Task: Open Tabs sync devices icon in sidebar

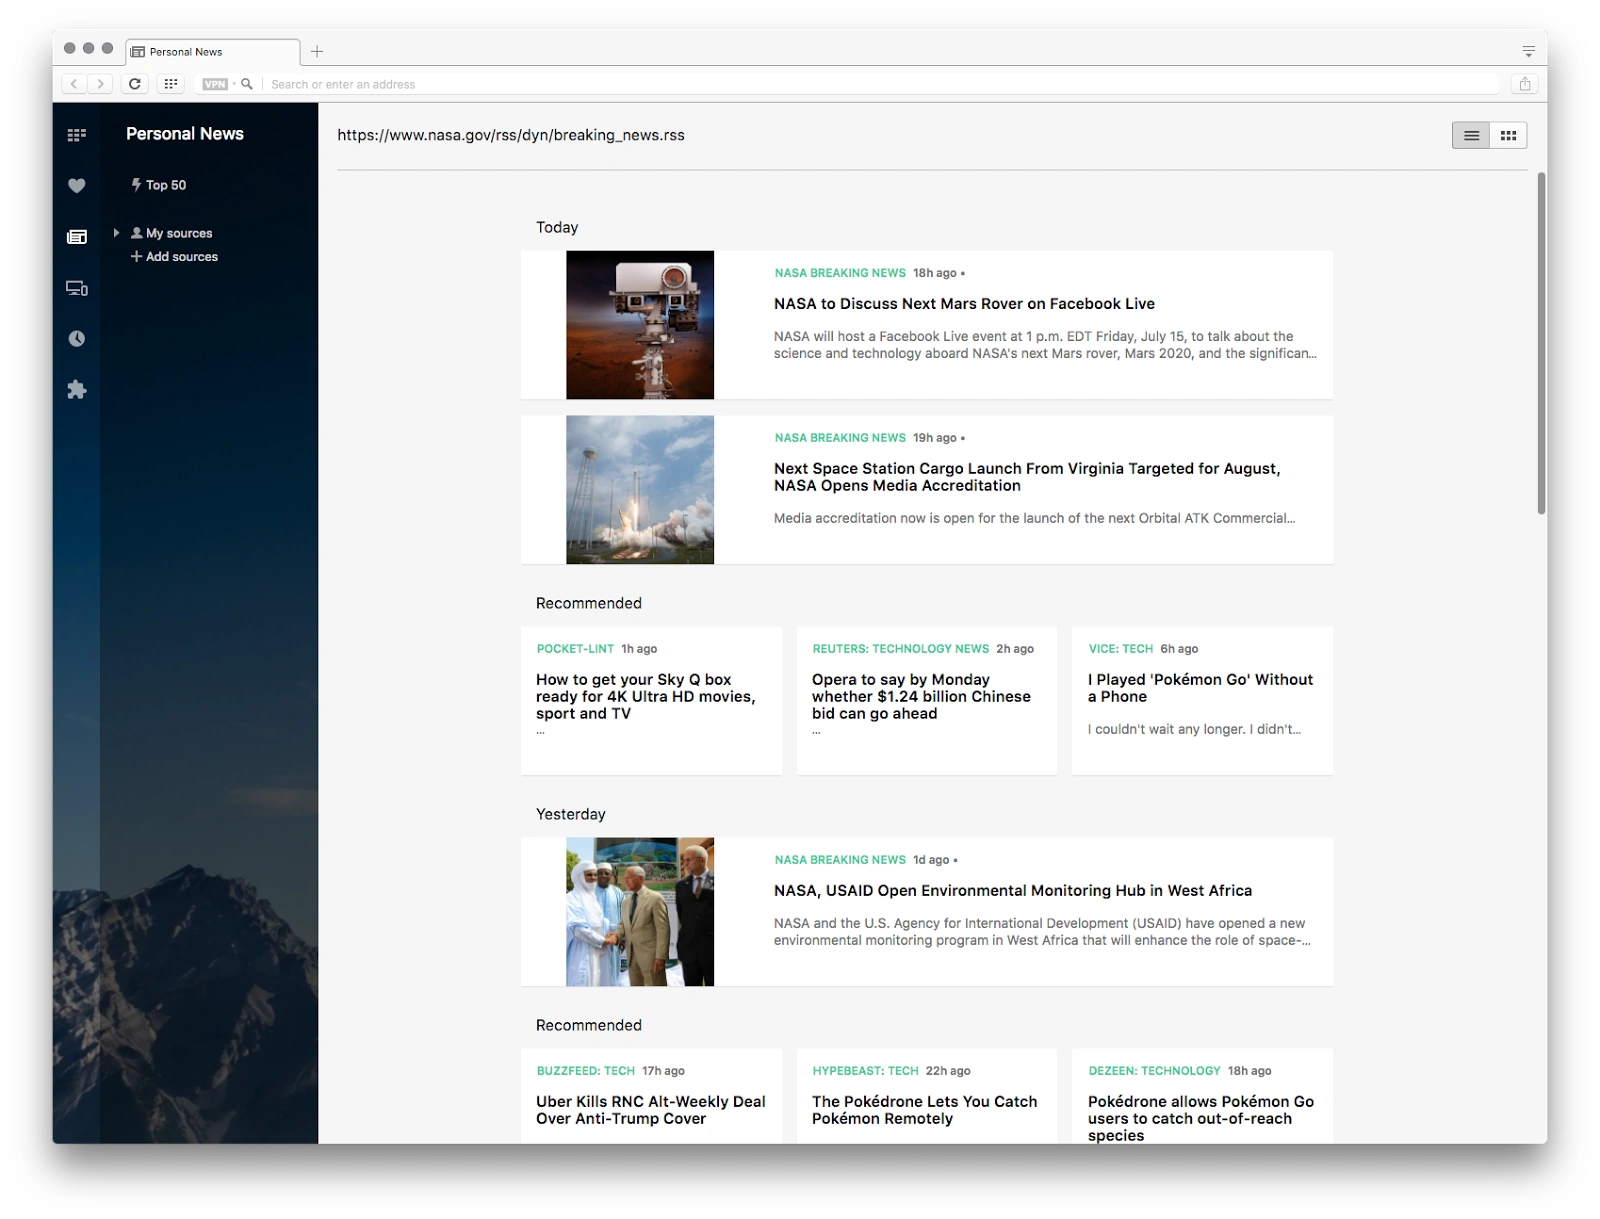Action: pyautogui.click(x=76, y=288)
